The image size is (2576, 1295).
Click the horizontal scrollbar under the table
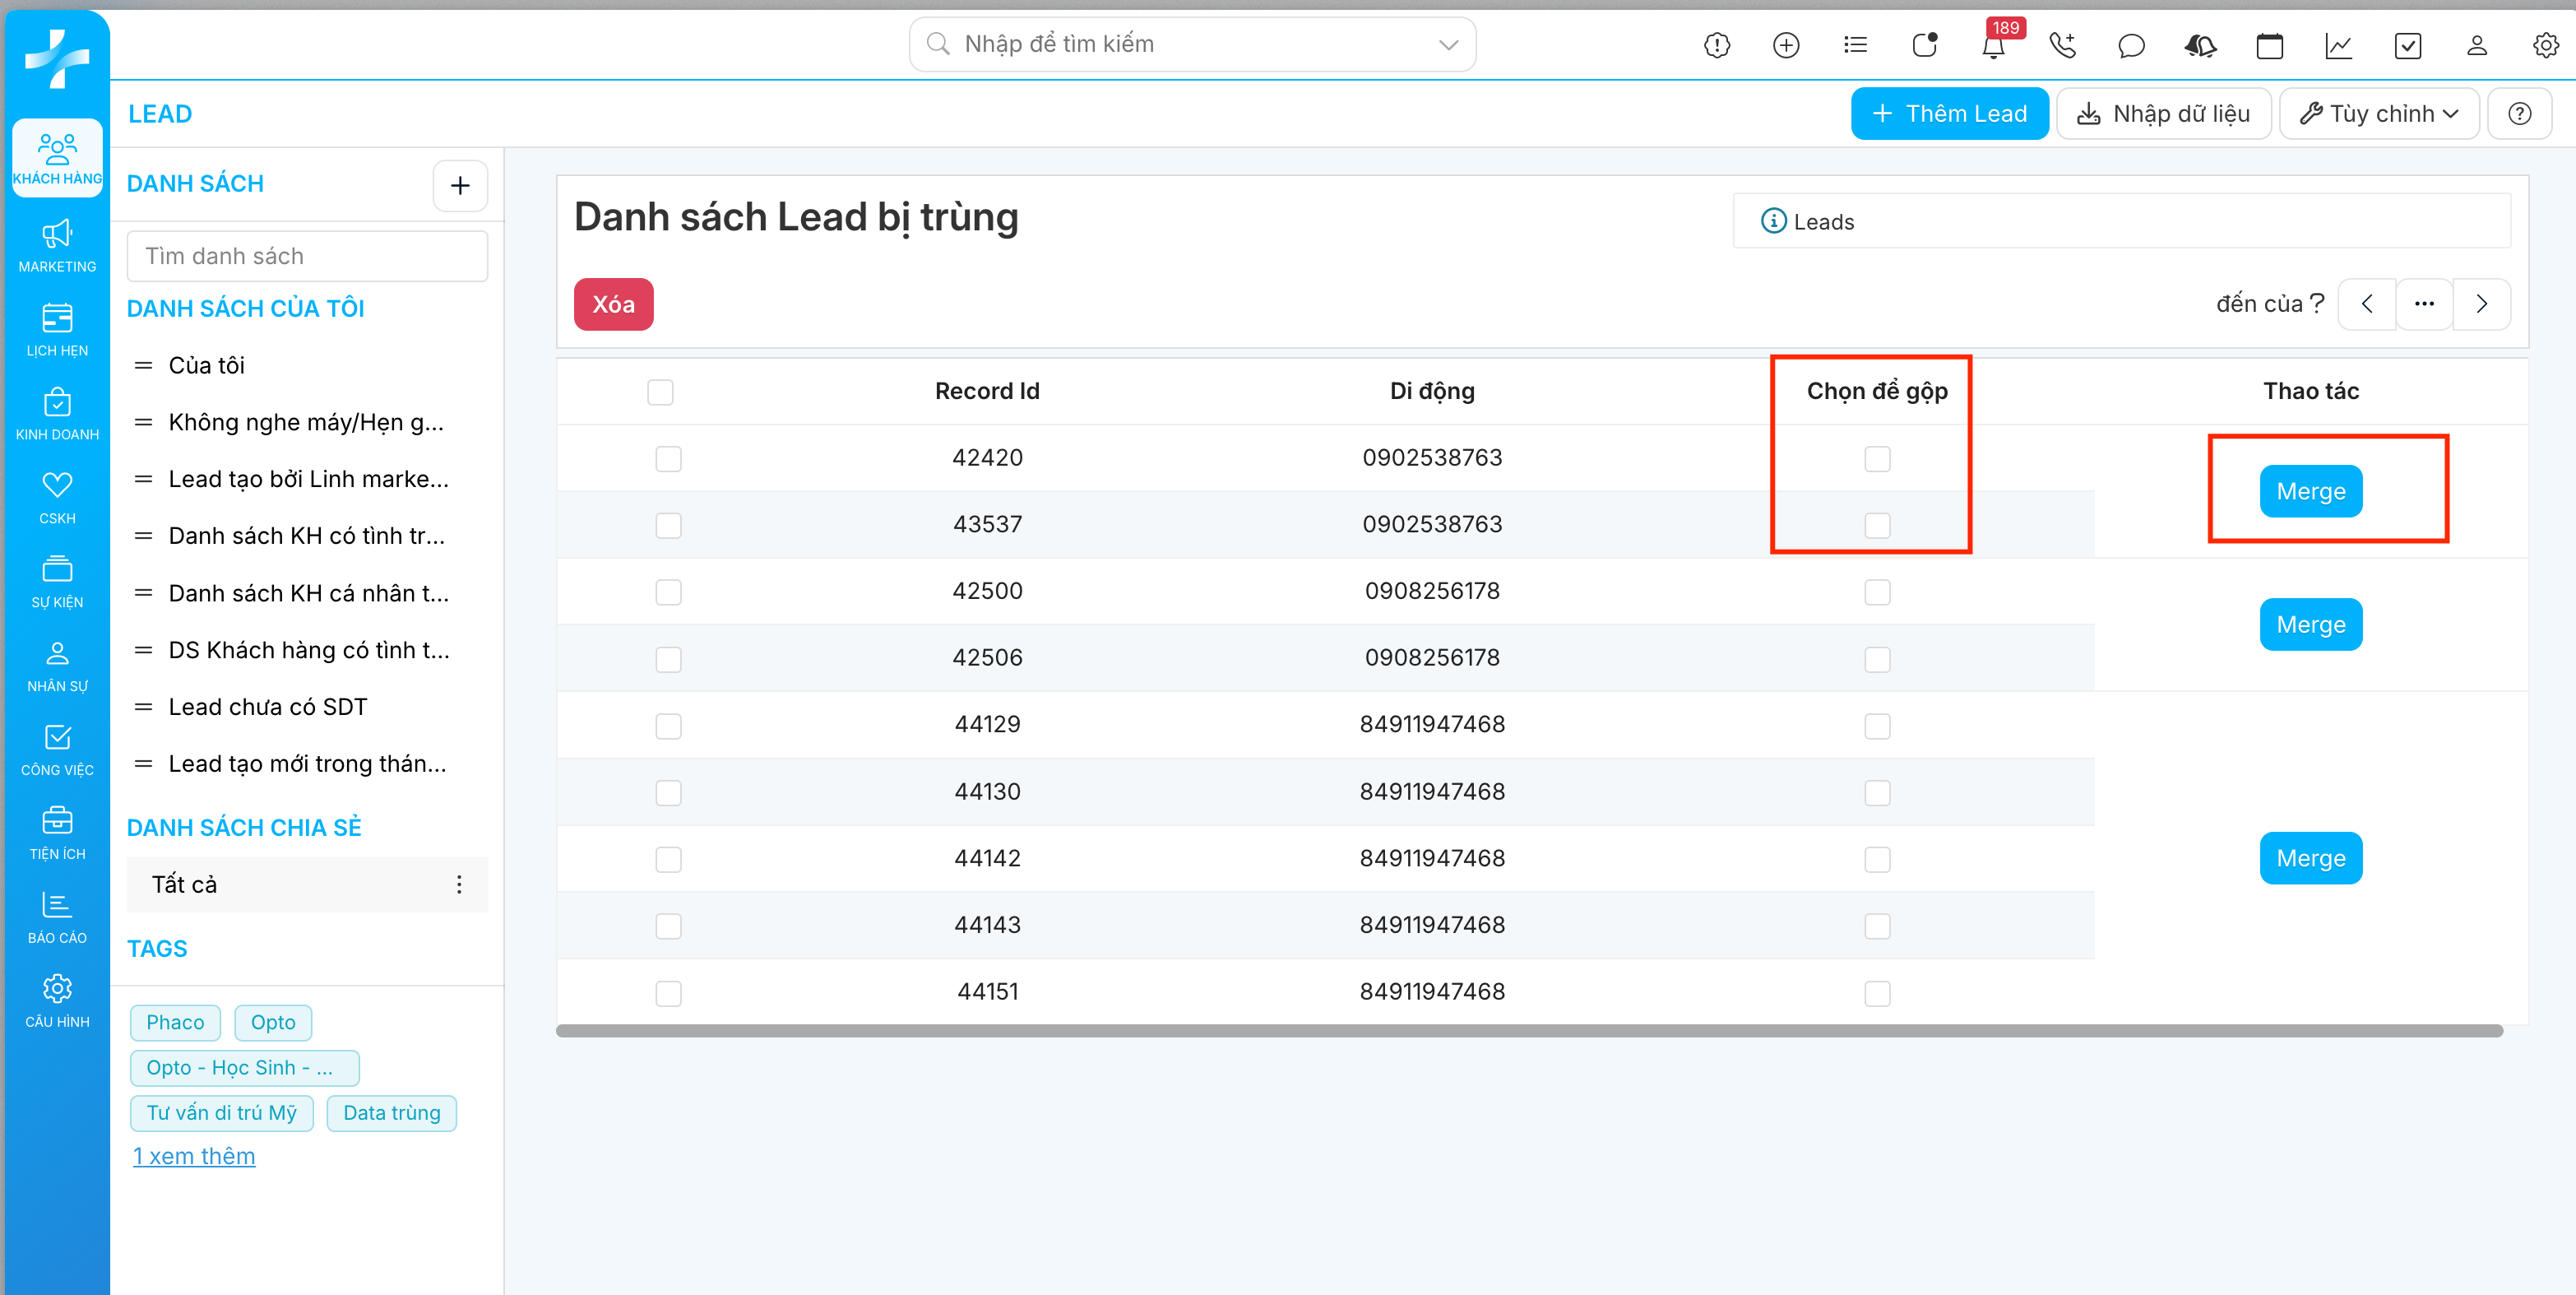pyautogui.click(x=1528, y=1031)
